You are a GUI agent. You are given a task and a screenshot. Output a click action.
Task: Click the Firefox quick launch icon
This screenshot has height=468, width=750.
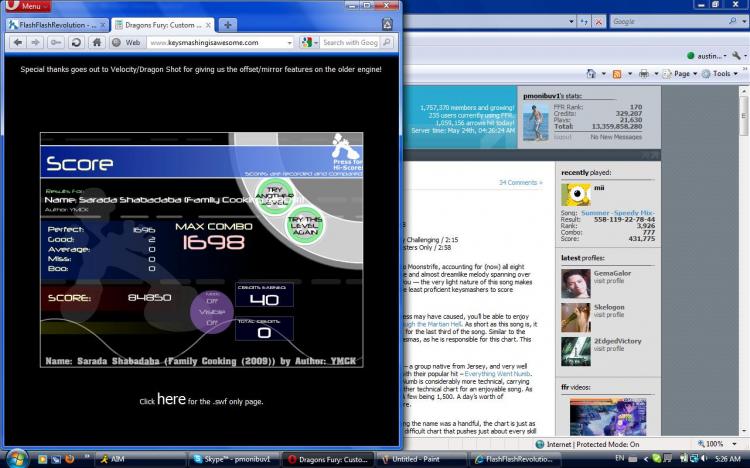click(69, 459)
